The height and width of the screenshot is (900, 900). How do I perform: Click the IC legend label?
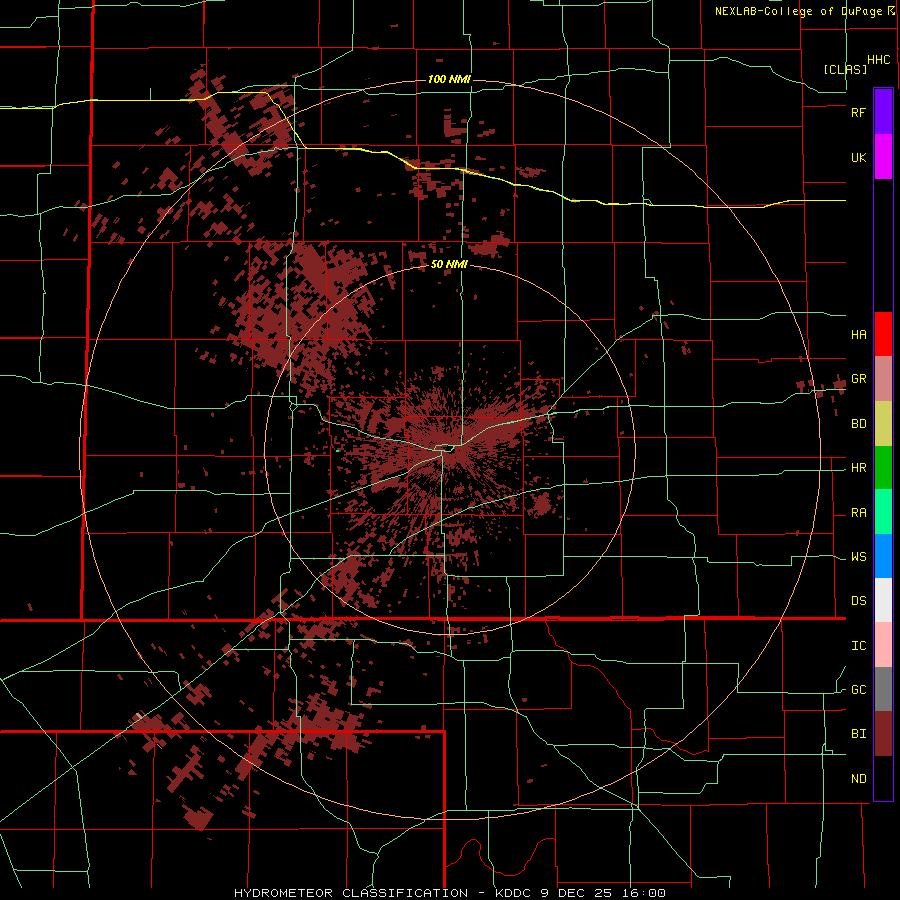pyautogui.click(x=859, y=646)
